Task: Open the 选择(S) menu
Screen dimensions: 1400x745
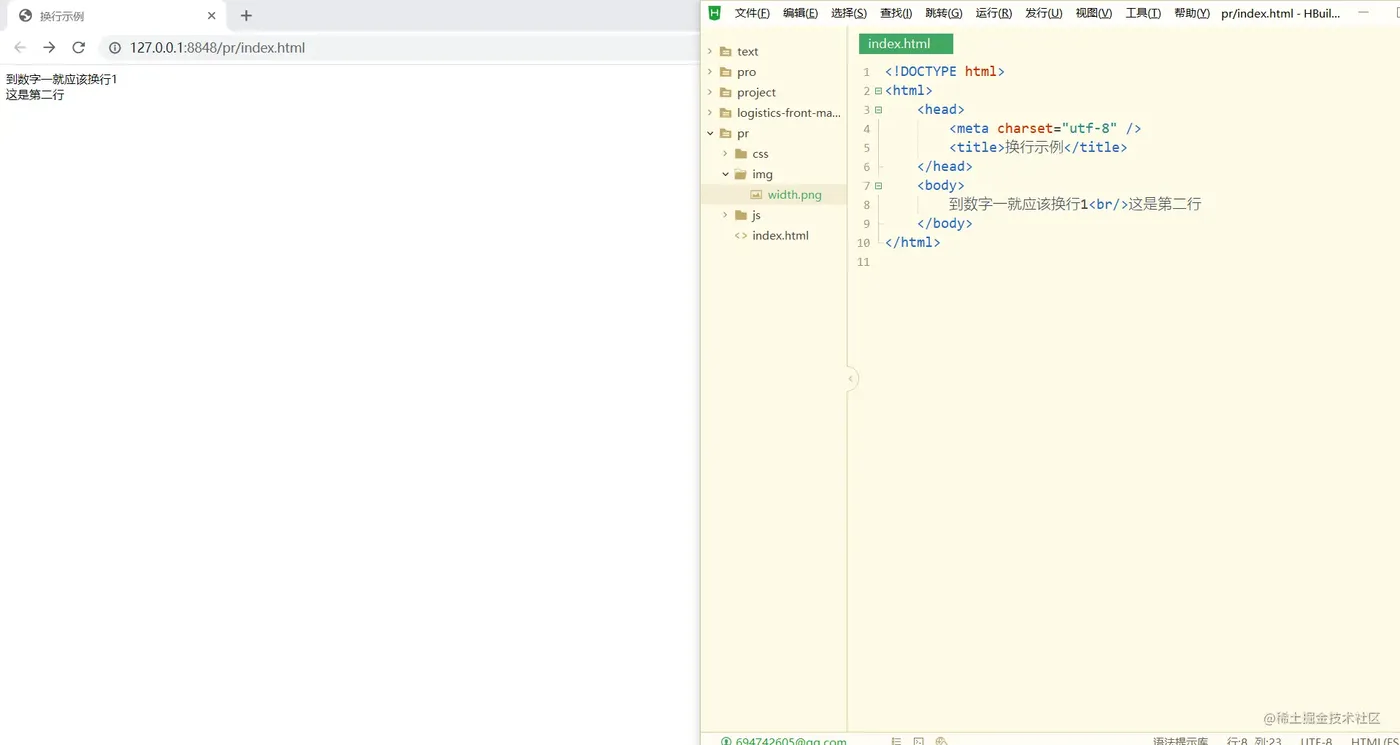Action: click(849, 13)
